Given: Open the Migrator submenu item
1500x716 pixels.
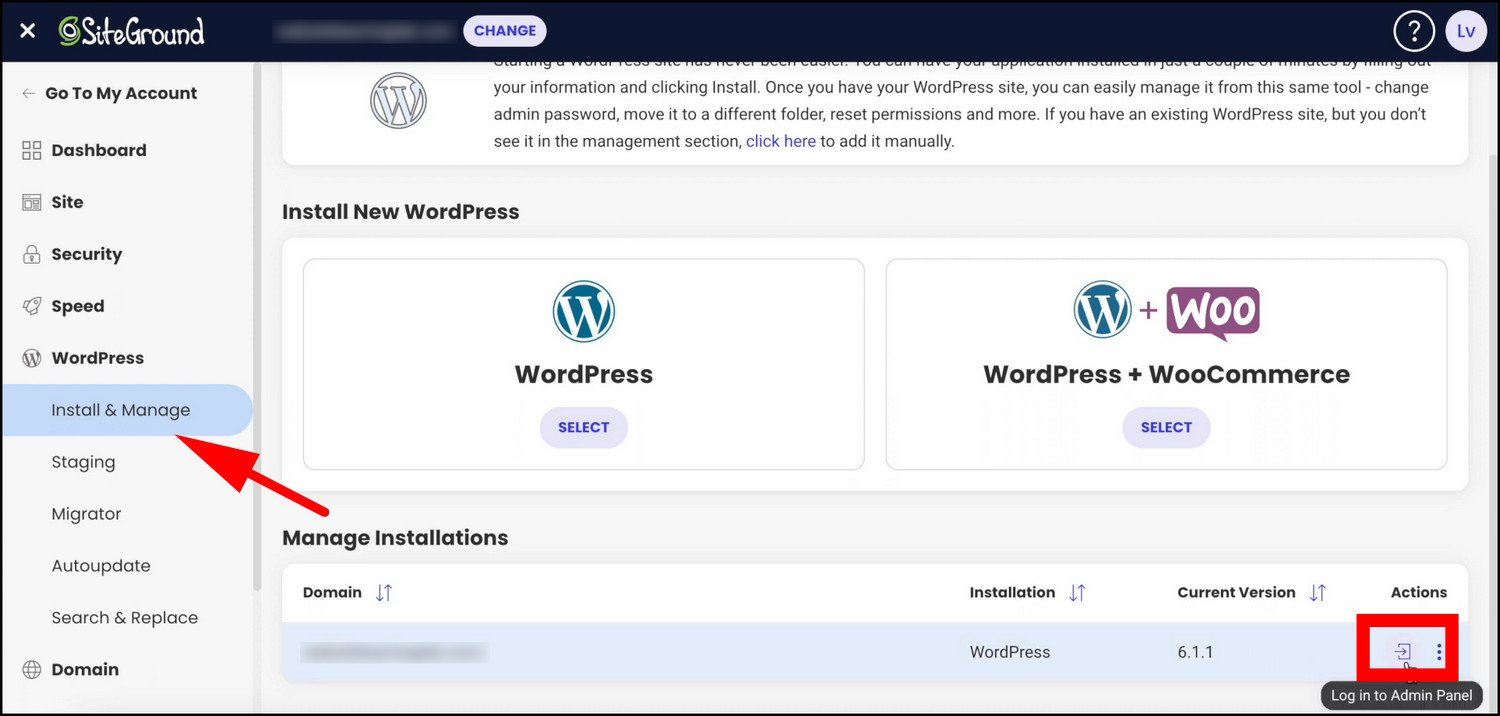Looking at the screenshot, I should tap(86, 514).
